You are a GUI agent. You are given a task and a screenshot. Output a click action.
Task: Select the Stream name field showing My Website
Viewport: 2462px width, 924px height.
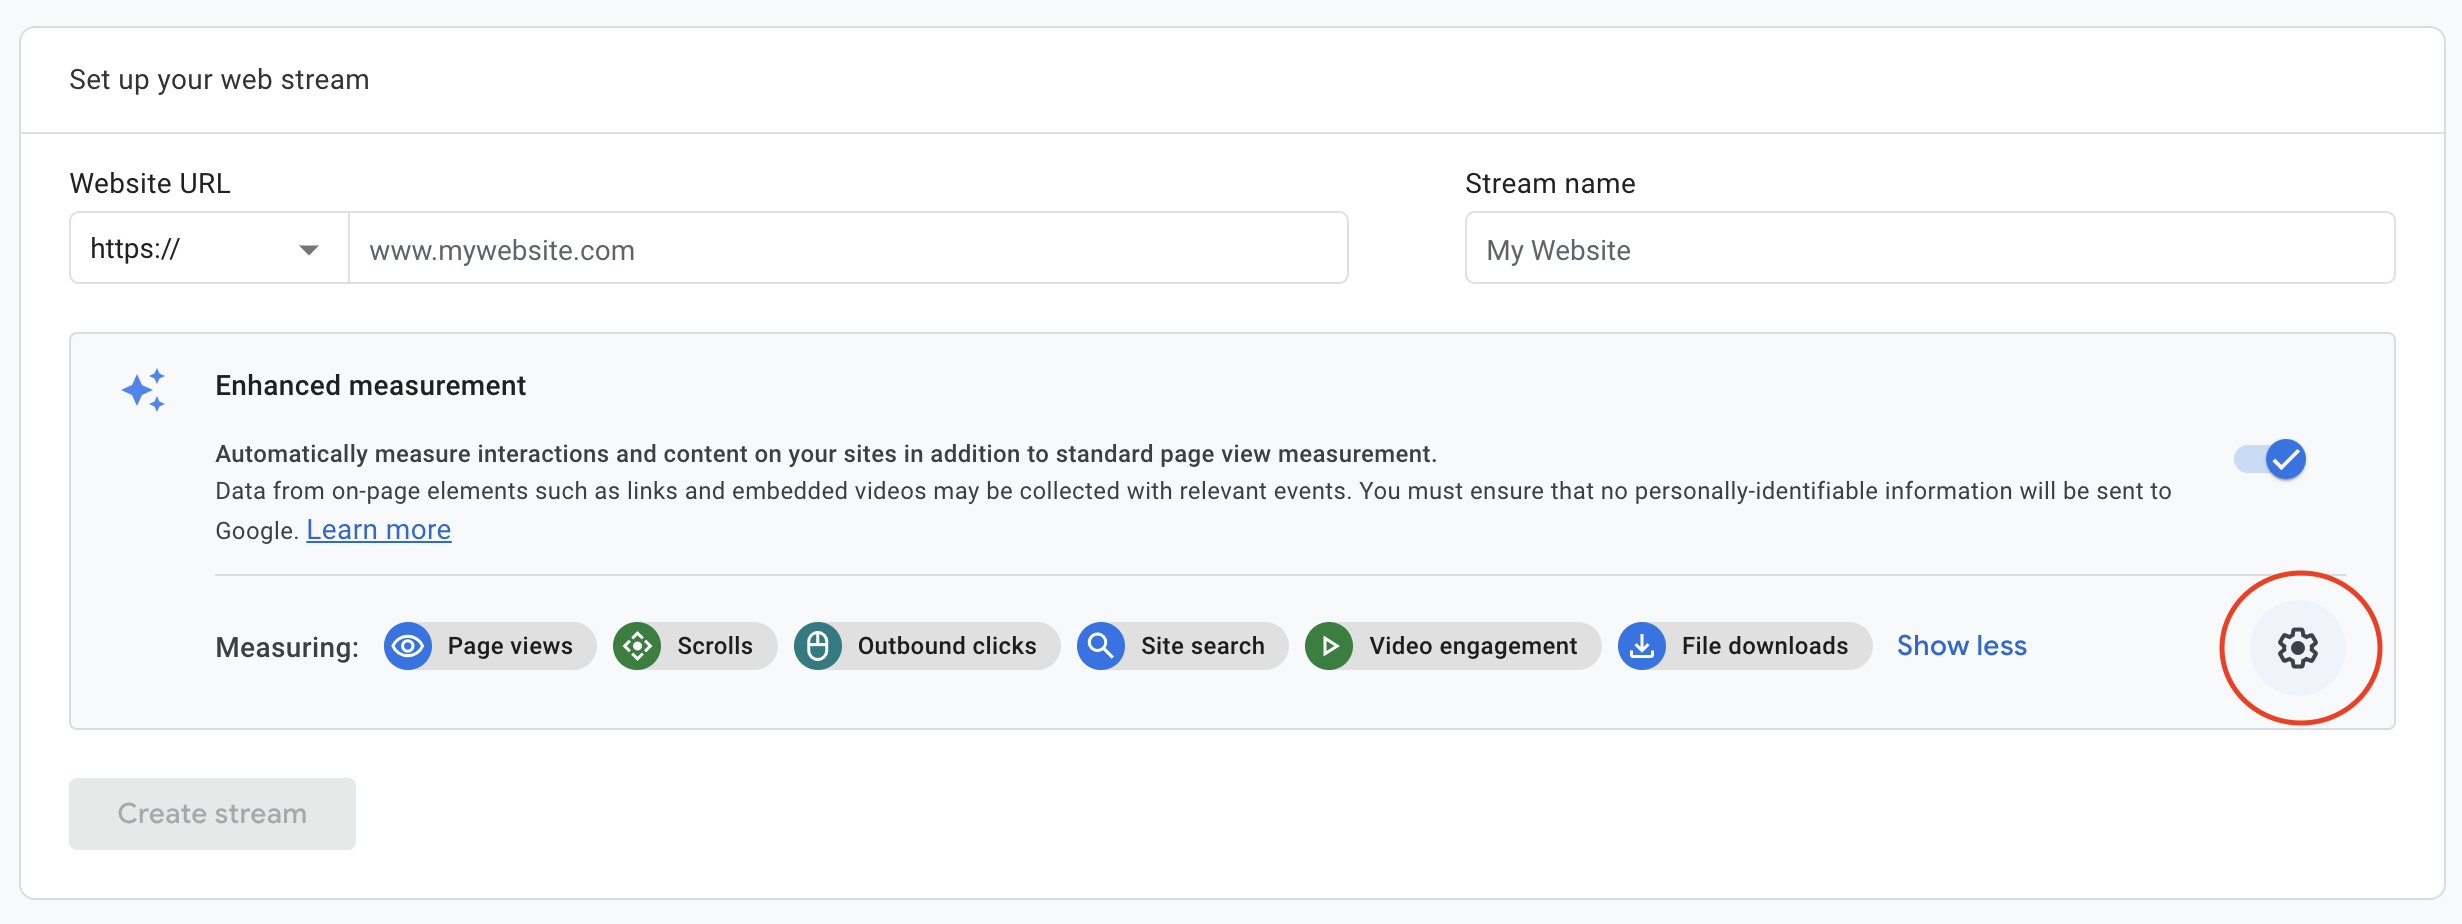coord(1929,249)
